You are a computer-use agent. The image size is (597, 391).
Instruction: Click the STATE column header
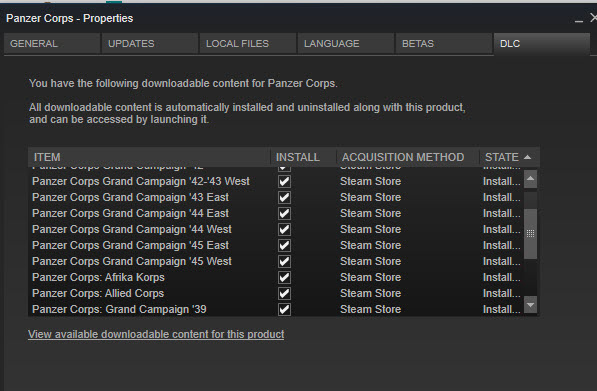(x=509, y=157)
